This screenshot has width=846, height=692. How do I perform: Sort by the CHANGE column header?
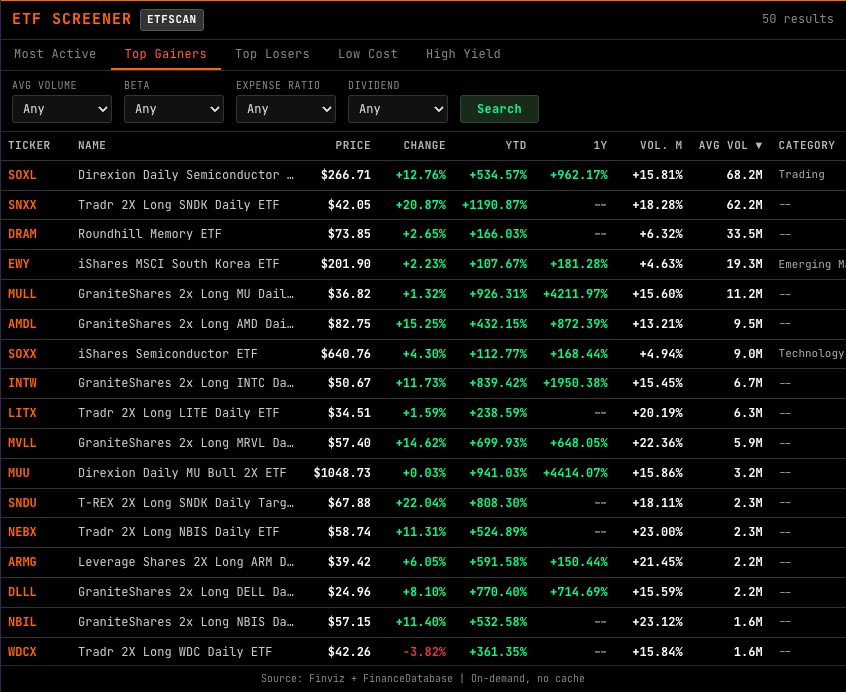[425, 145]
